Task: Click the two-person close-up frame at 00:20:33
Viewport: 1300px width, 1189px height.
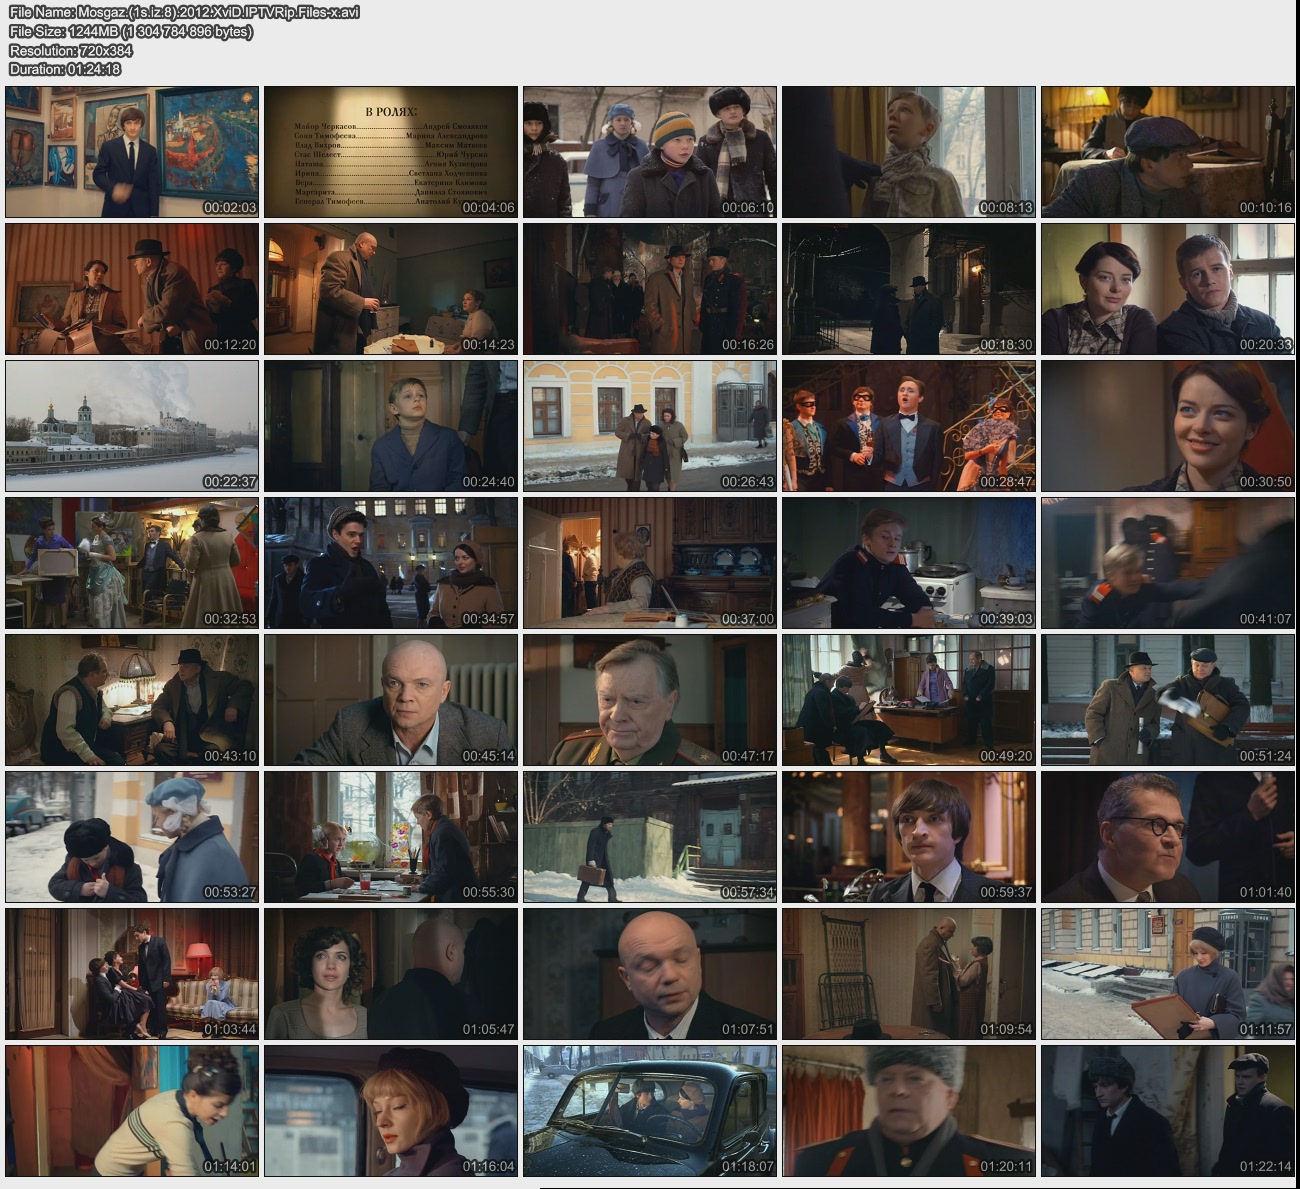Action: [1168, 289]
